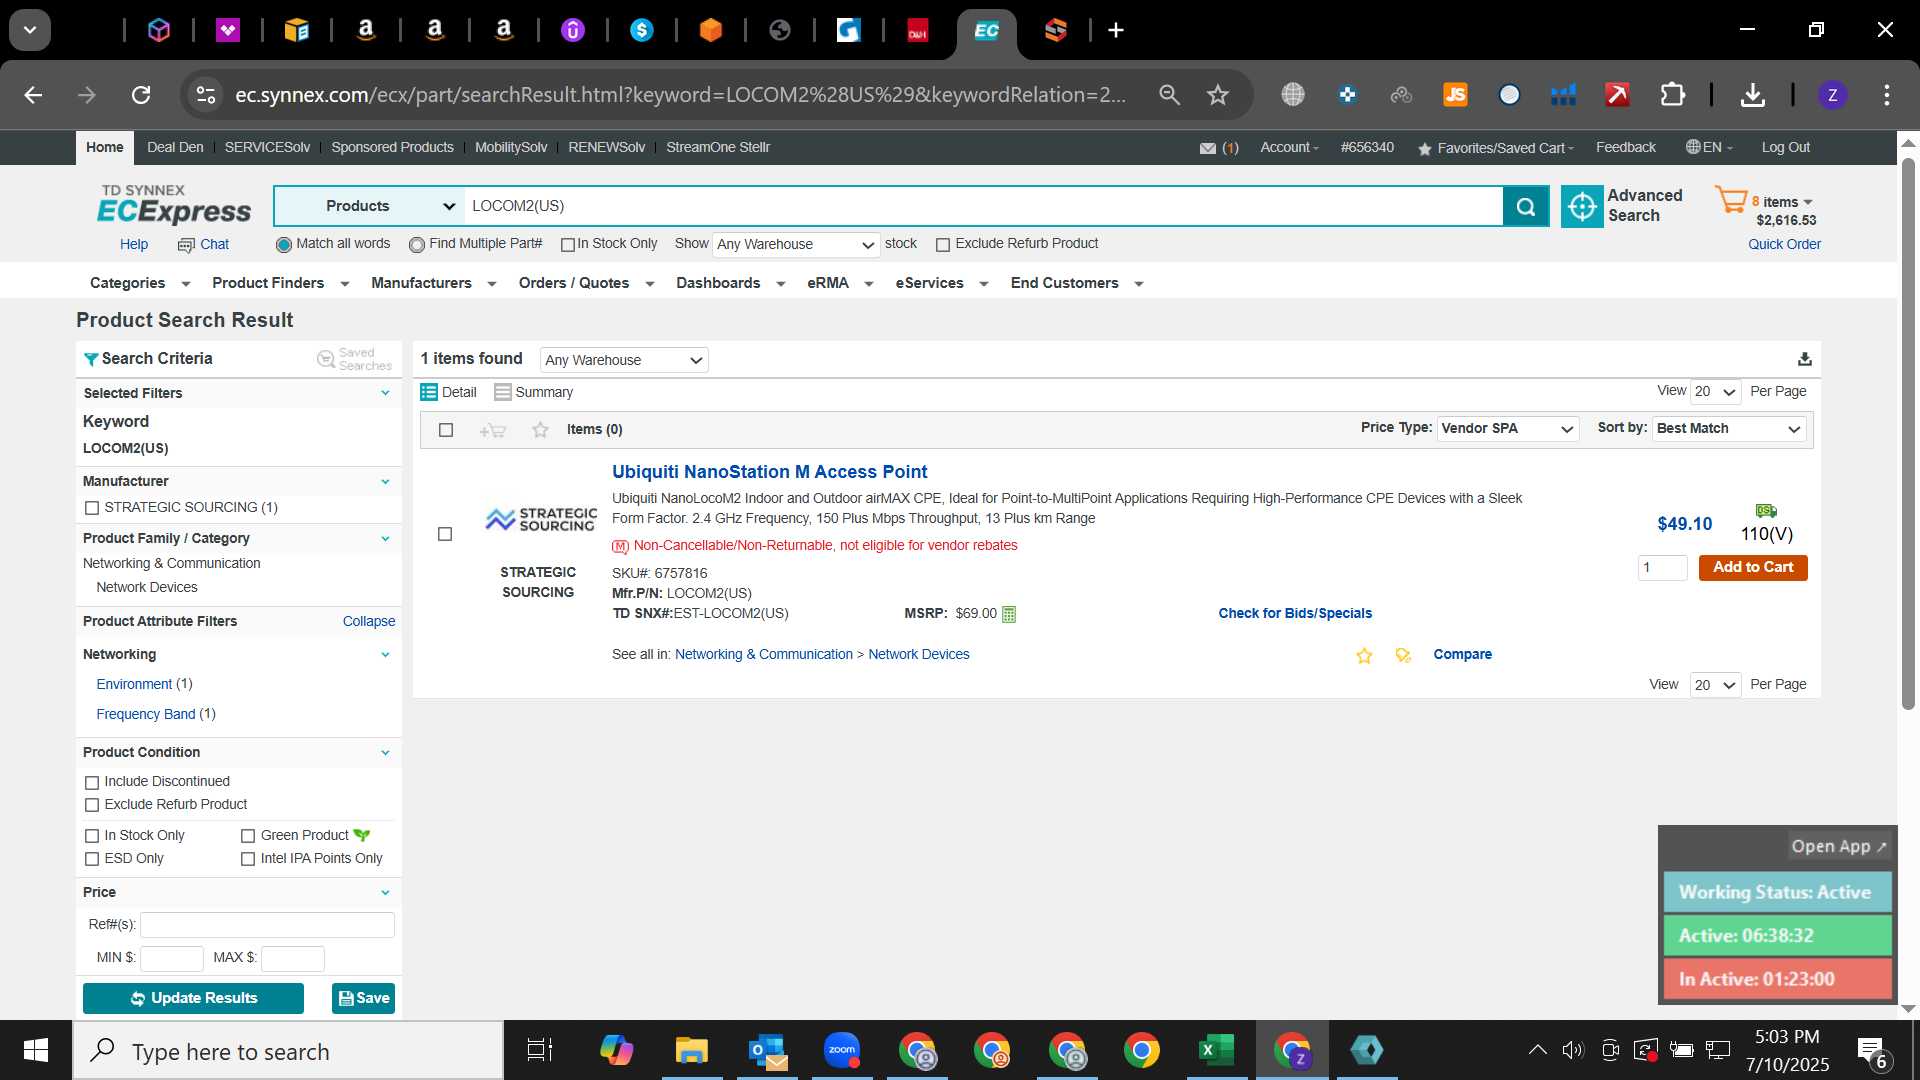Click the quantity input field

[x=1662, y=568]
